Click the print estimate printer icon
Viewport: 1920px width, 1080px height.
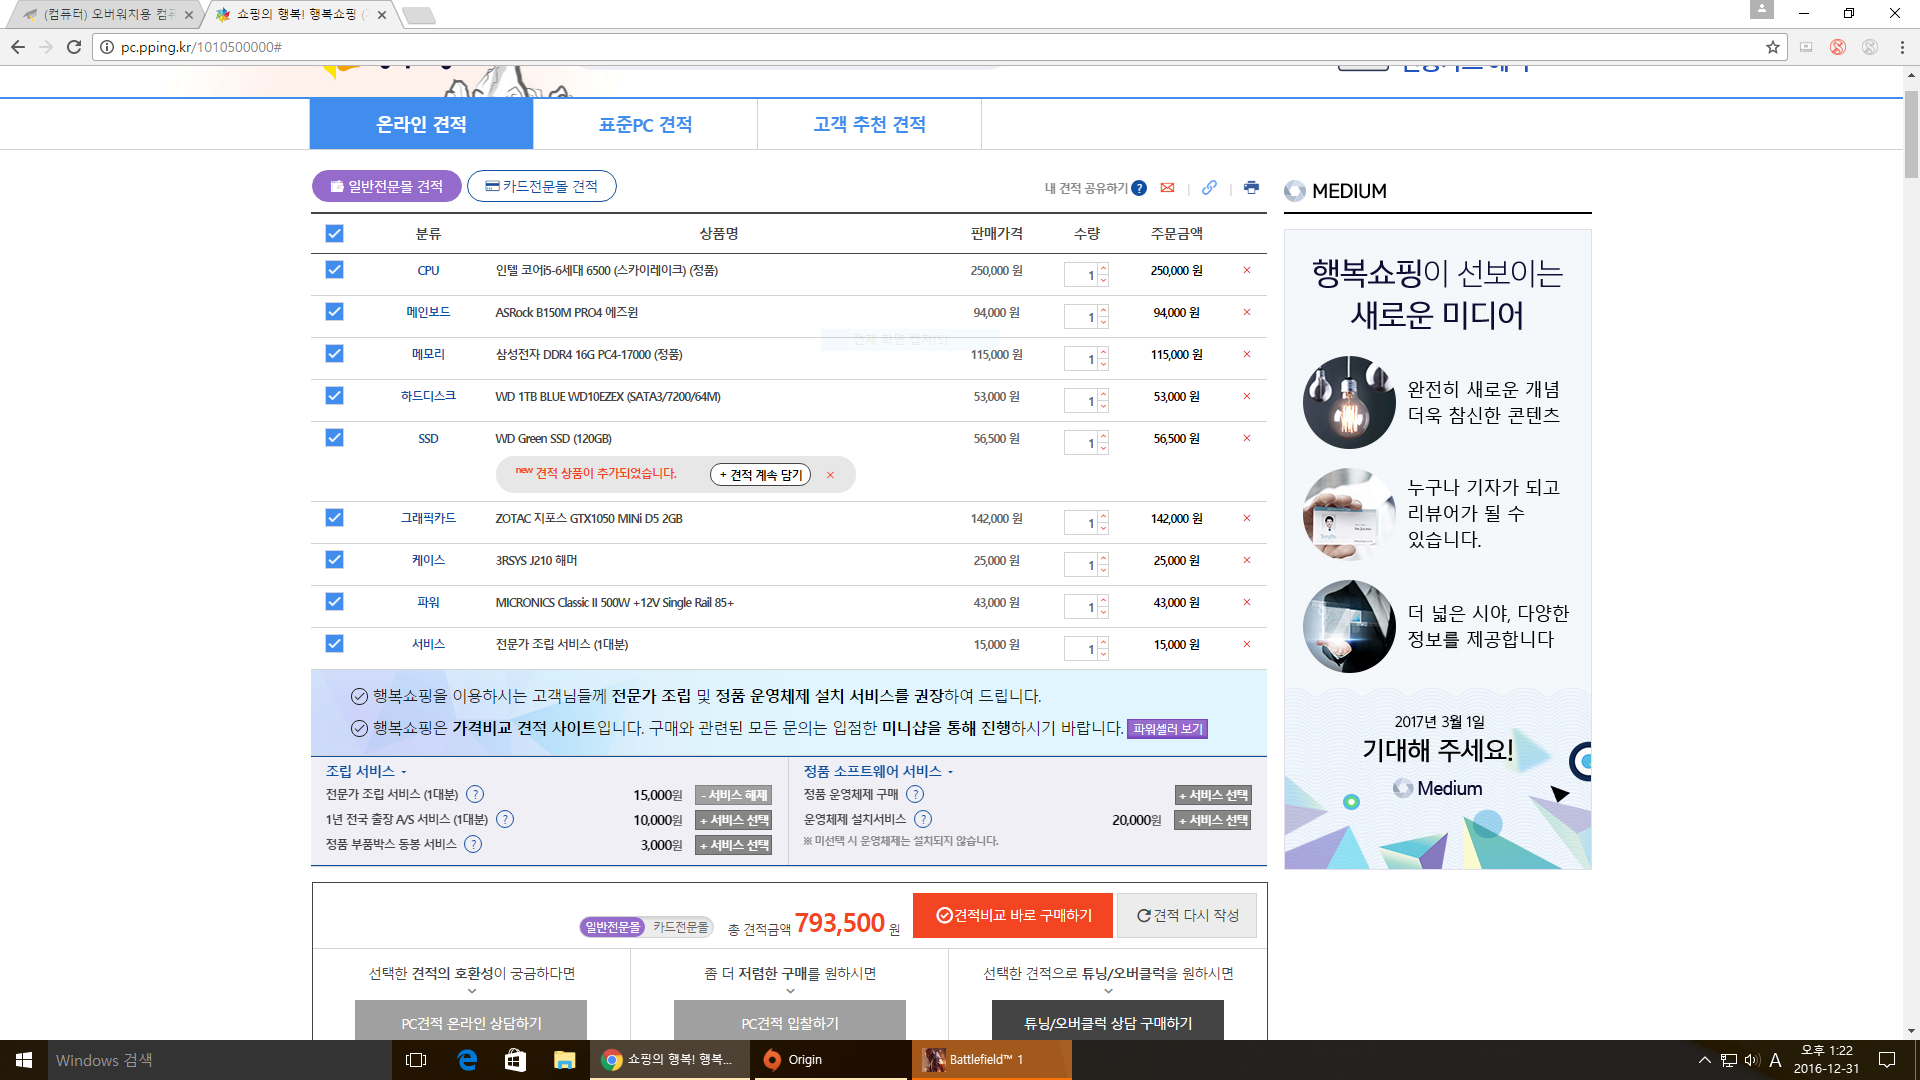1251,188
